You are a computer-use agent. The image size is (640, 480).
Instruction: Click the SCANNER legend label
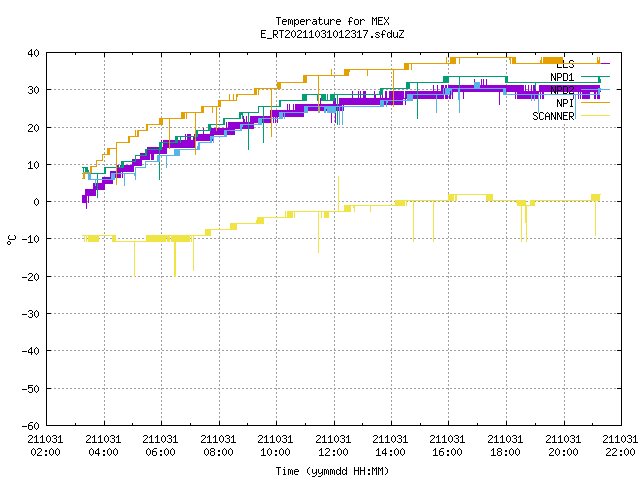point(553,116)
